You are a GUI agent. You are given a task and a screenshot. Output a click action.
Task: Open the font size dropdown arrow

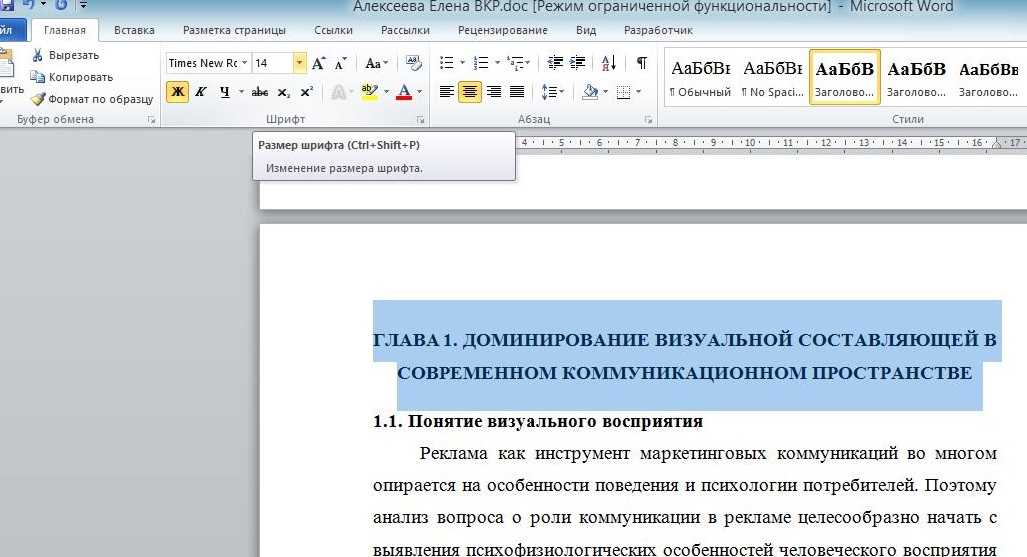point(299,63)
